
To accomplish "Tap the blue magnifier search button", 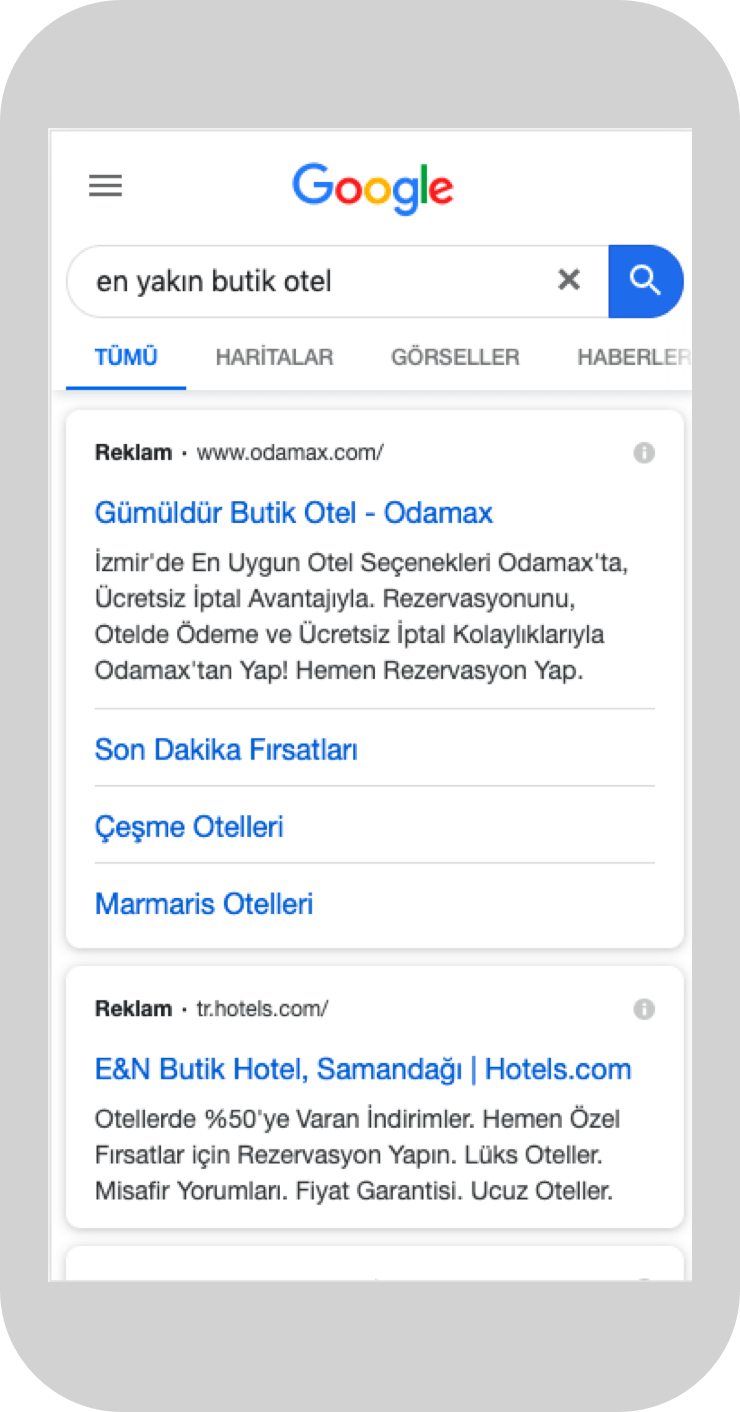I will pos(646,281).
